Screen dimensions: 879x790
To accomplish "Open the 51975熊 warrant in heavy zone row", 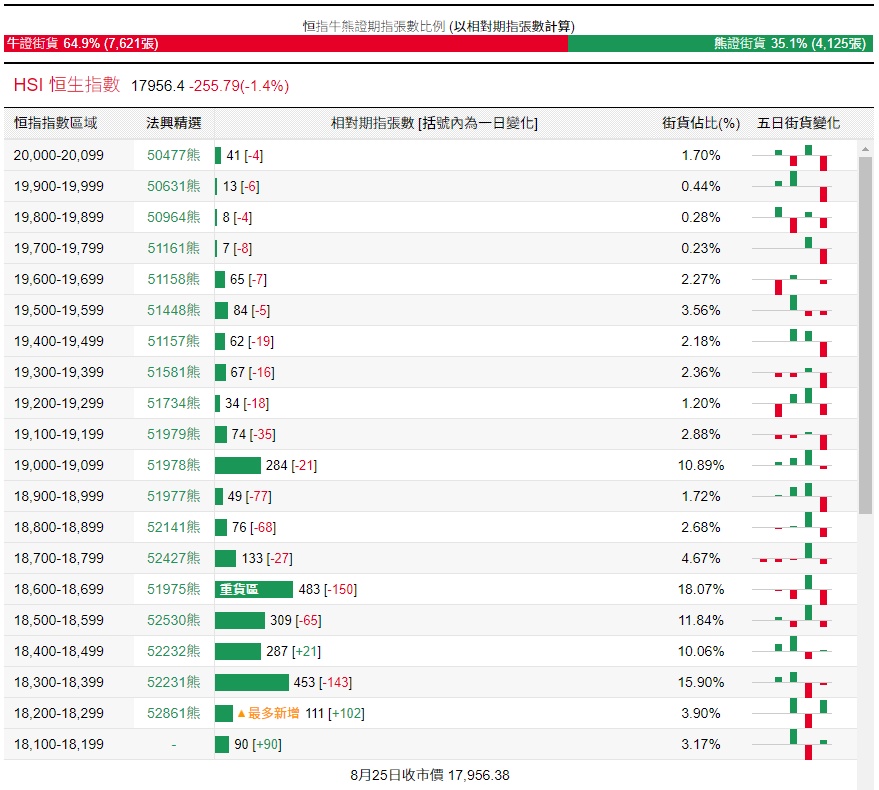I will coord(173,589).
